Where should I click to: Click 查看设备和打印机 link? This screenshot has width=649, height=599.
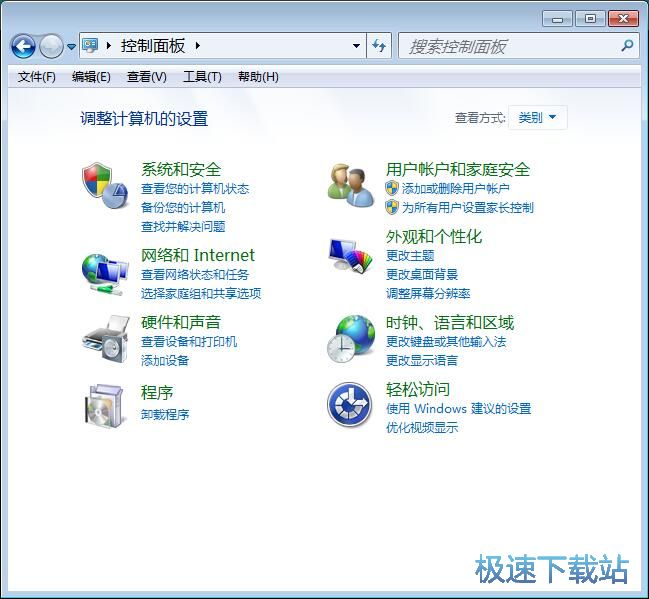point(189,342)
